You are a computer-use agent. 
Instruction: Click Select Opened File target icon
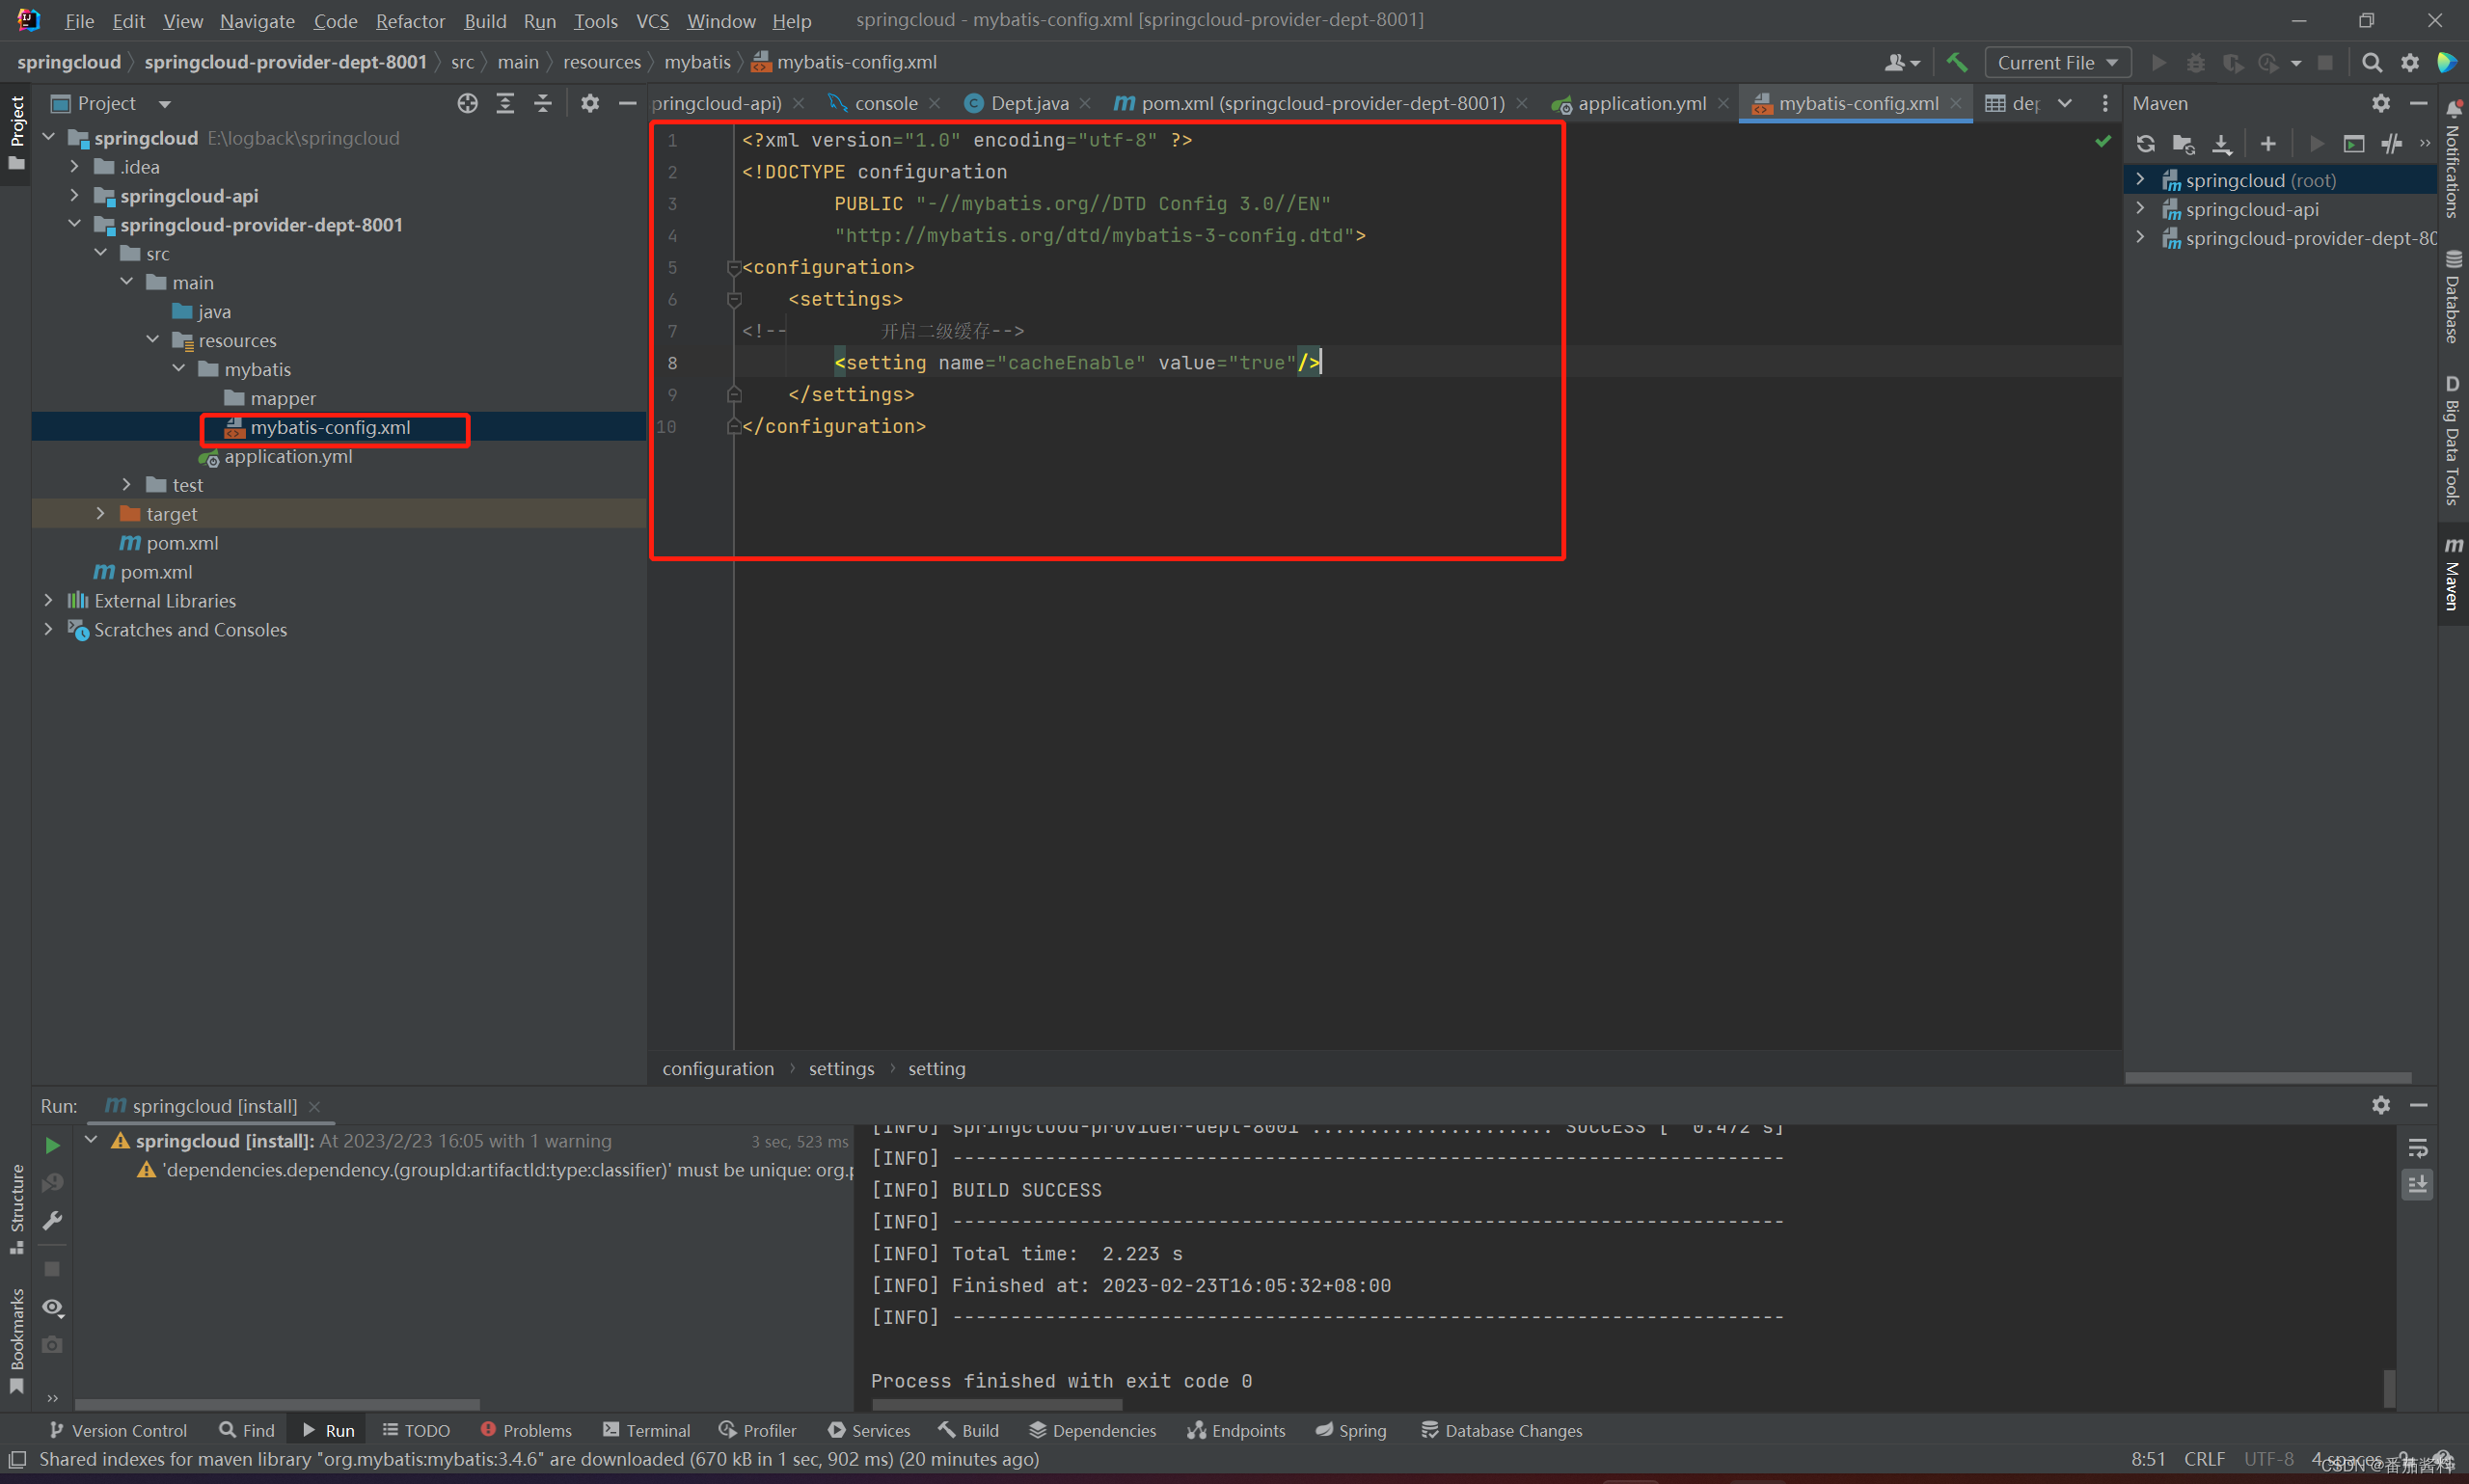[467, 103]
